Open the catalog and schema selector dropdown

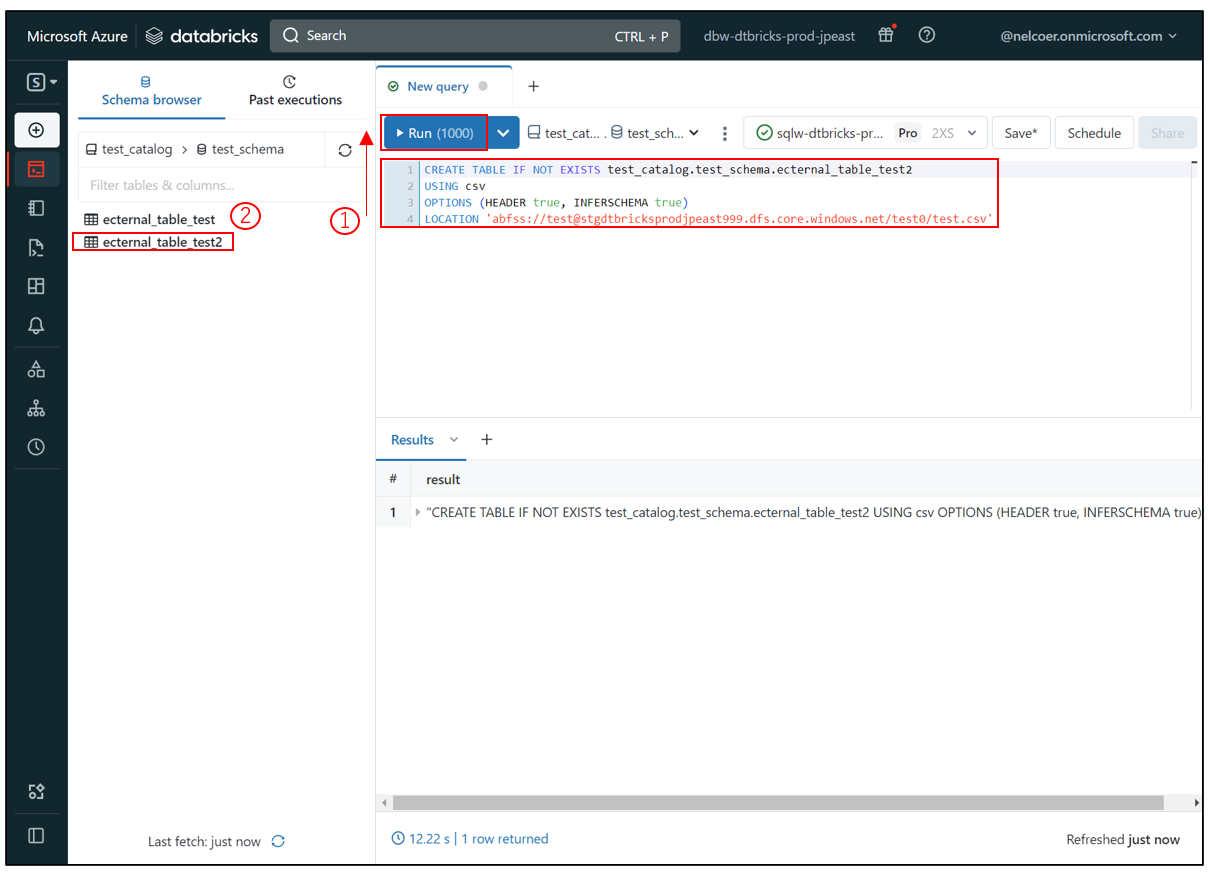click(x=613, y=133)
